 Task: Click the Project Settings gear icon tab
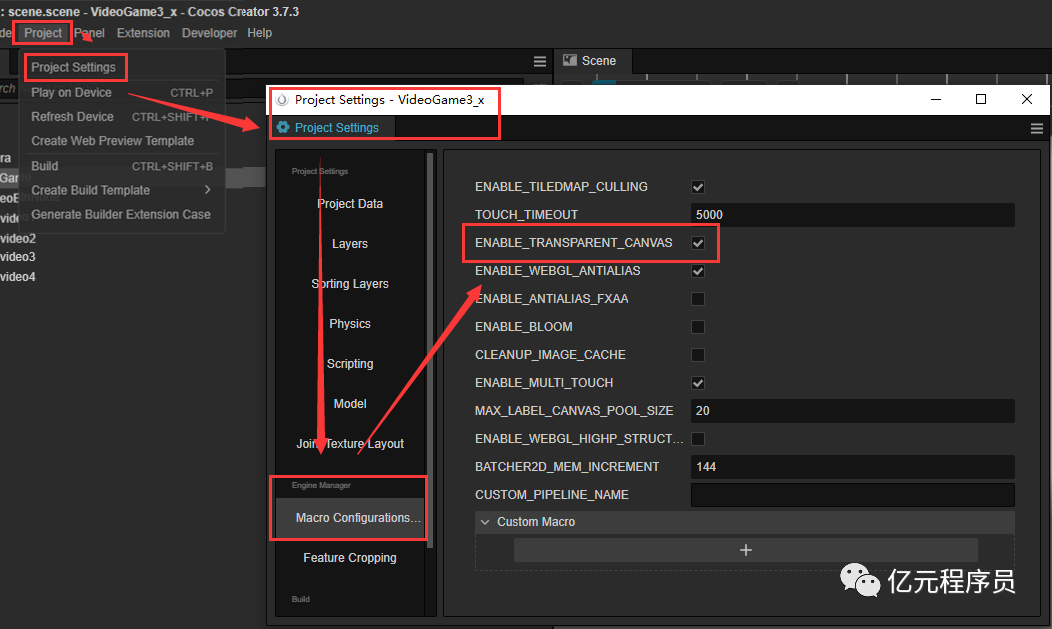point(283,127)
